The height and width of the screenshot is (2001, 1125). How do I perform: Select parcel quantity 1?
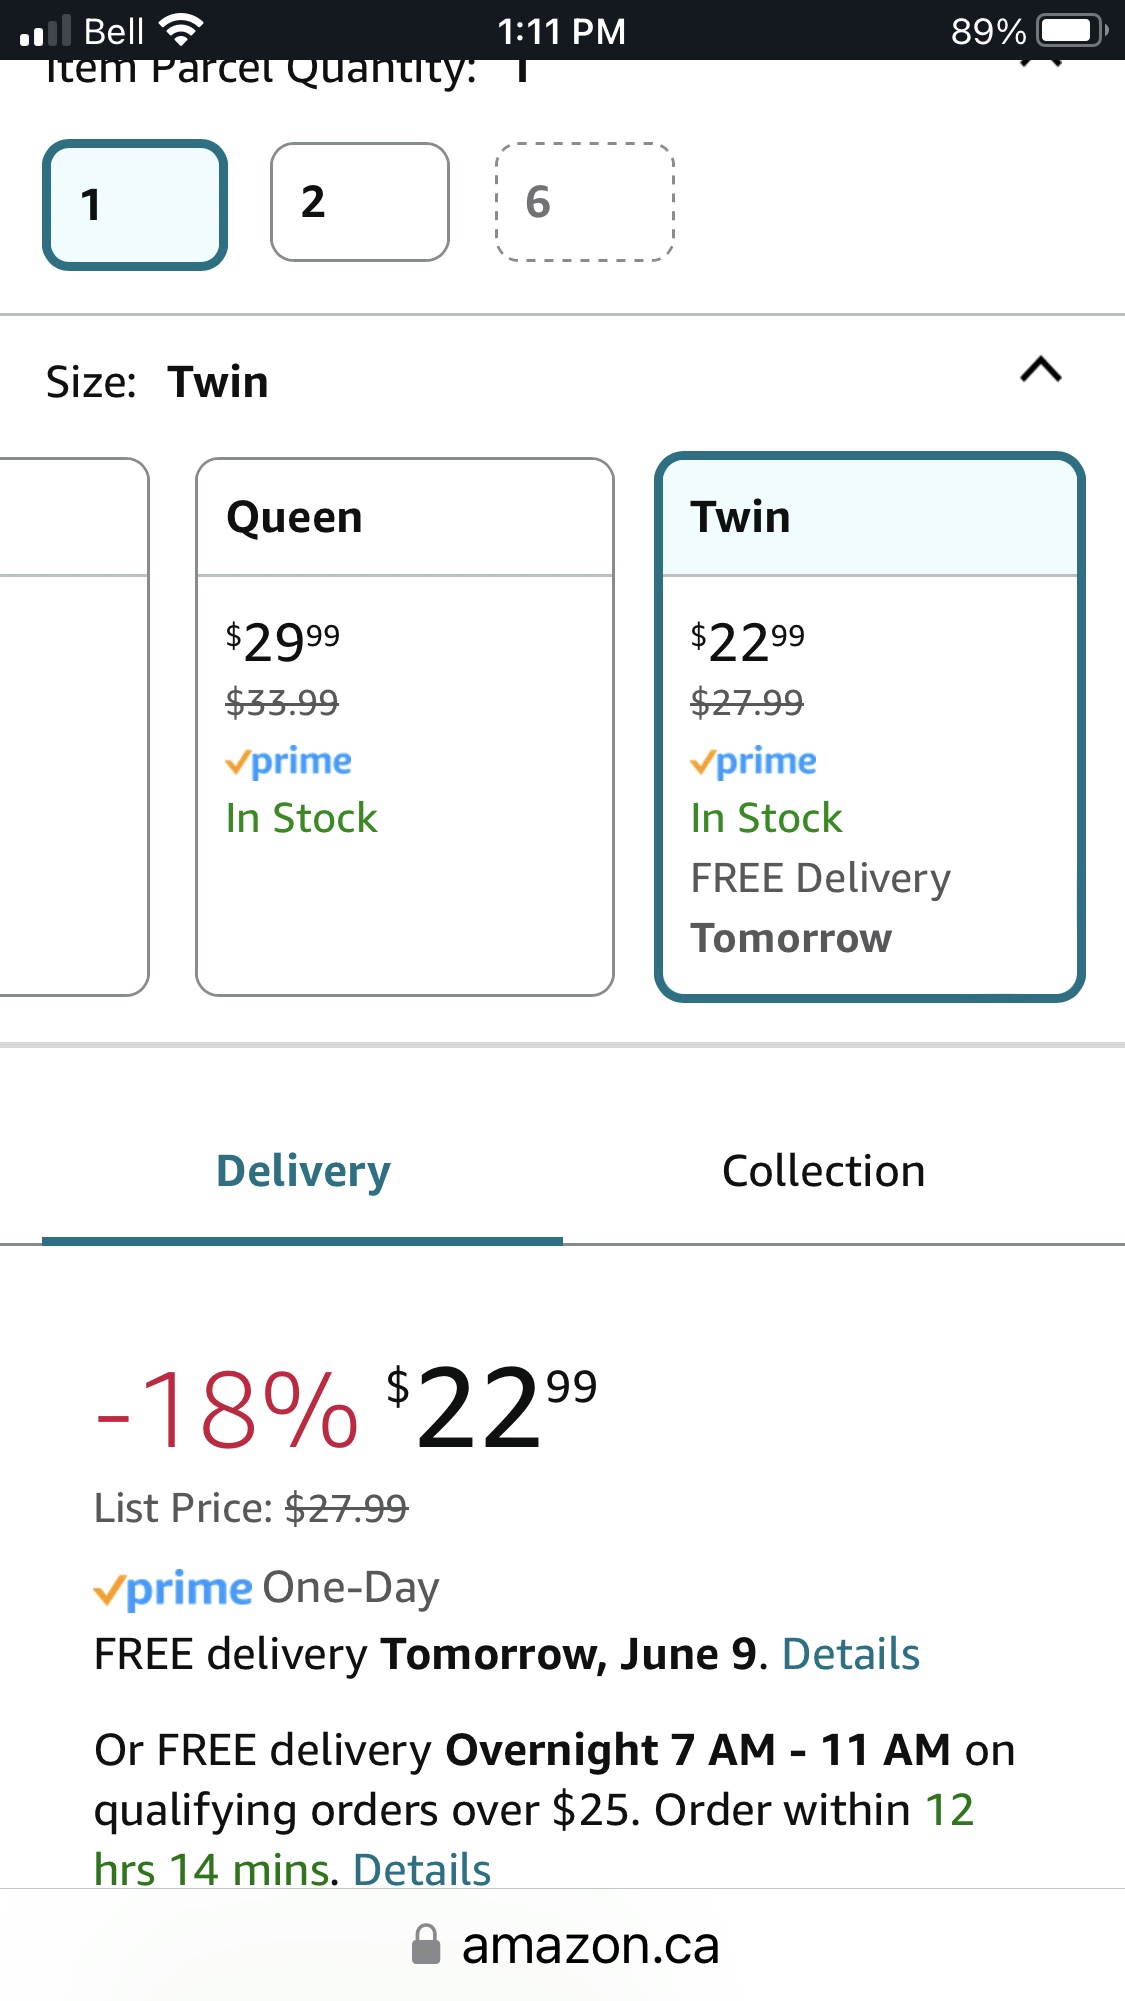coord(135,205)
